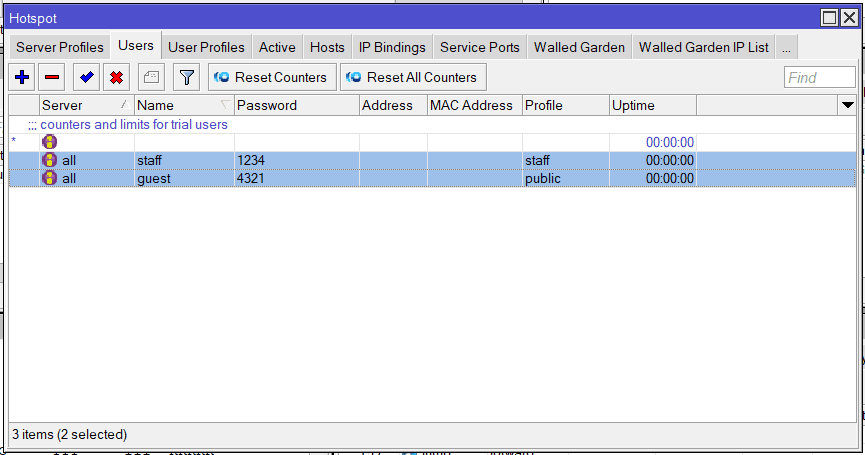This screenshot has height=455, width=865.
Task: Click the staff user row icon
Action: pos(50,160)
